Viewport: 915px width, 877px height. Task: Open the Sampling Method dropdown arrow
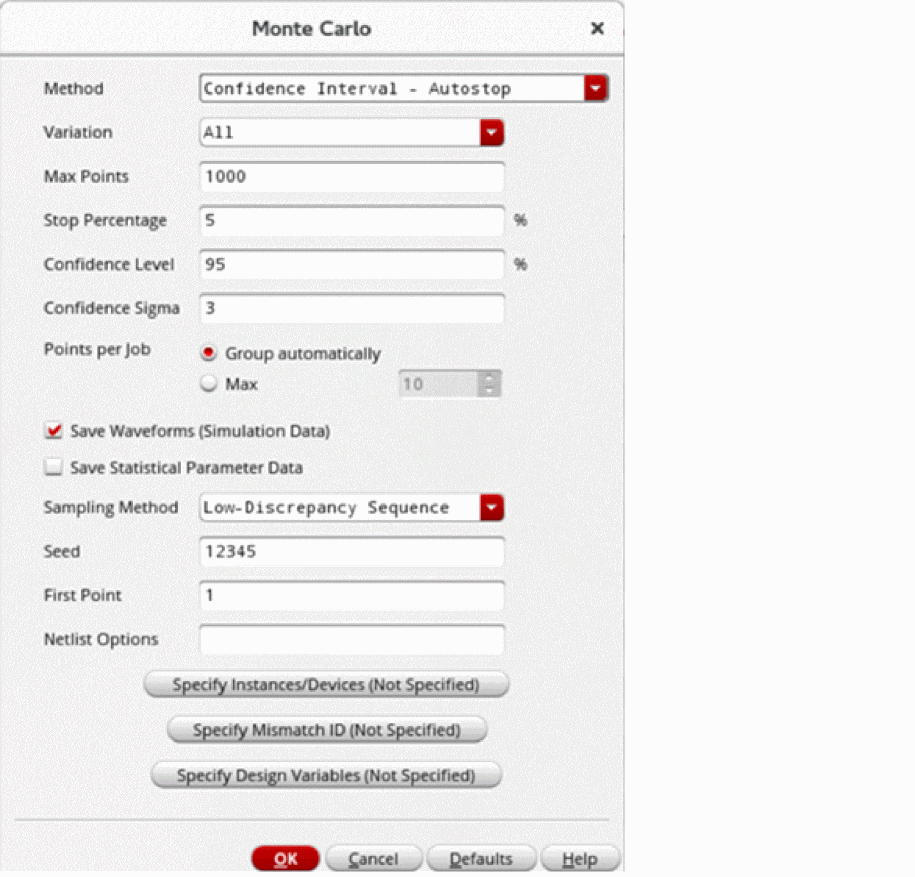pyautogui.click(x=491, y=508)
